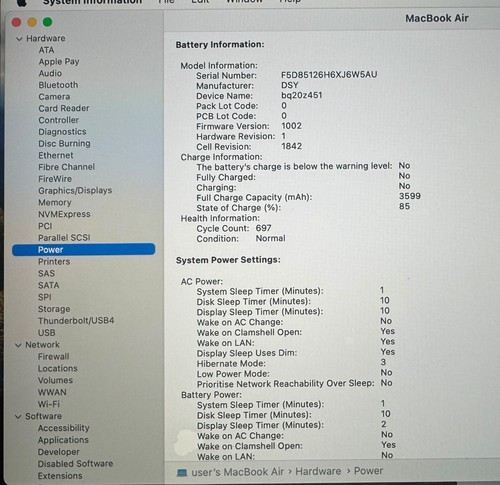Open the Apple menu icon
The width and height of the screenshot is (500, 485).
pyautogui.click(x=22, y=3)
